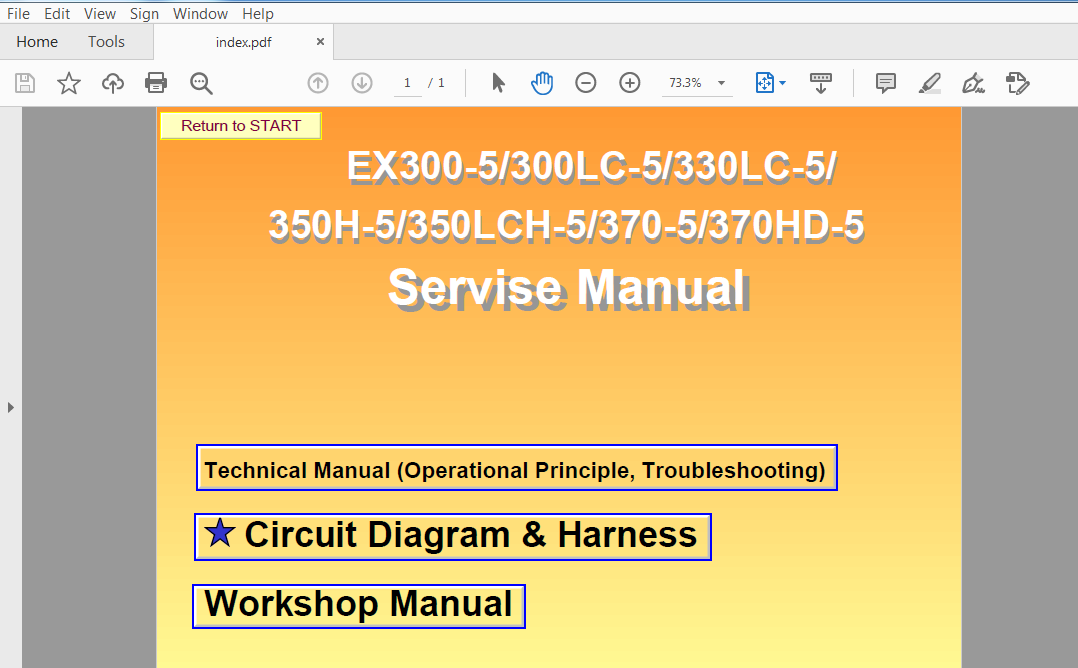
Task: Open the Edit menu
Action: tap(57, 14)
